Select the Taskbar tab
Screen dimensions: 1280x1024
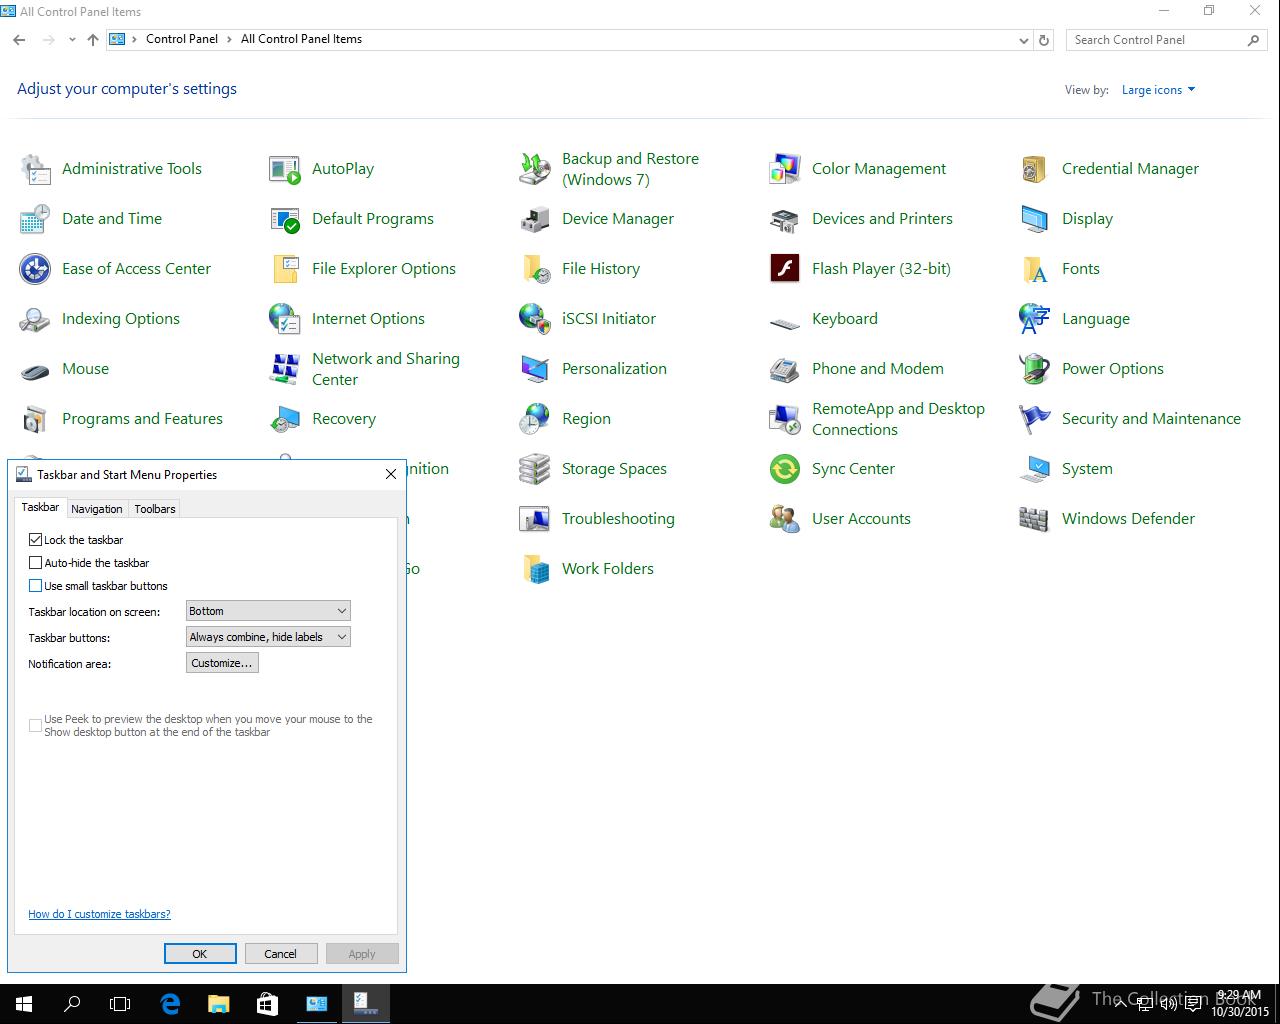point(41,507)
